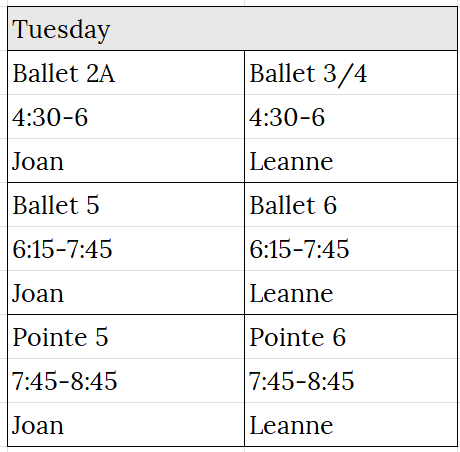The image size is (460, 452).
Task: Select the 6:15-7:45 time under Ballet 6
Action: pos(351,249)
